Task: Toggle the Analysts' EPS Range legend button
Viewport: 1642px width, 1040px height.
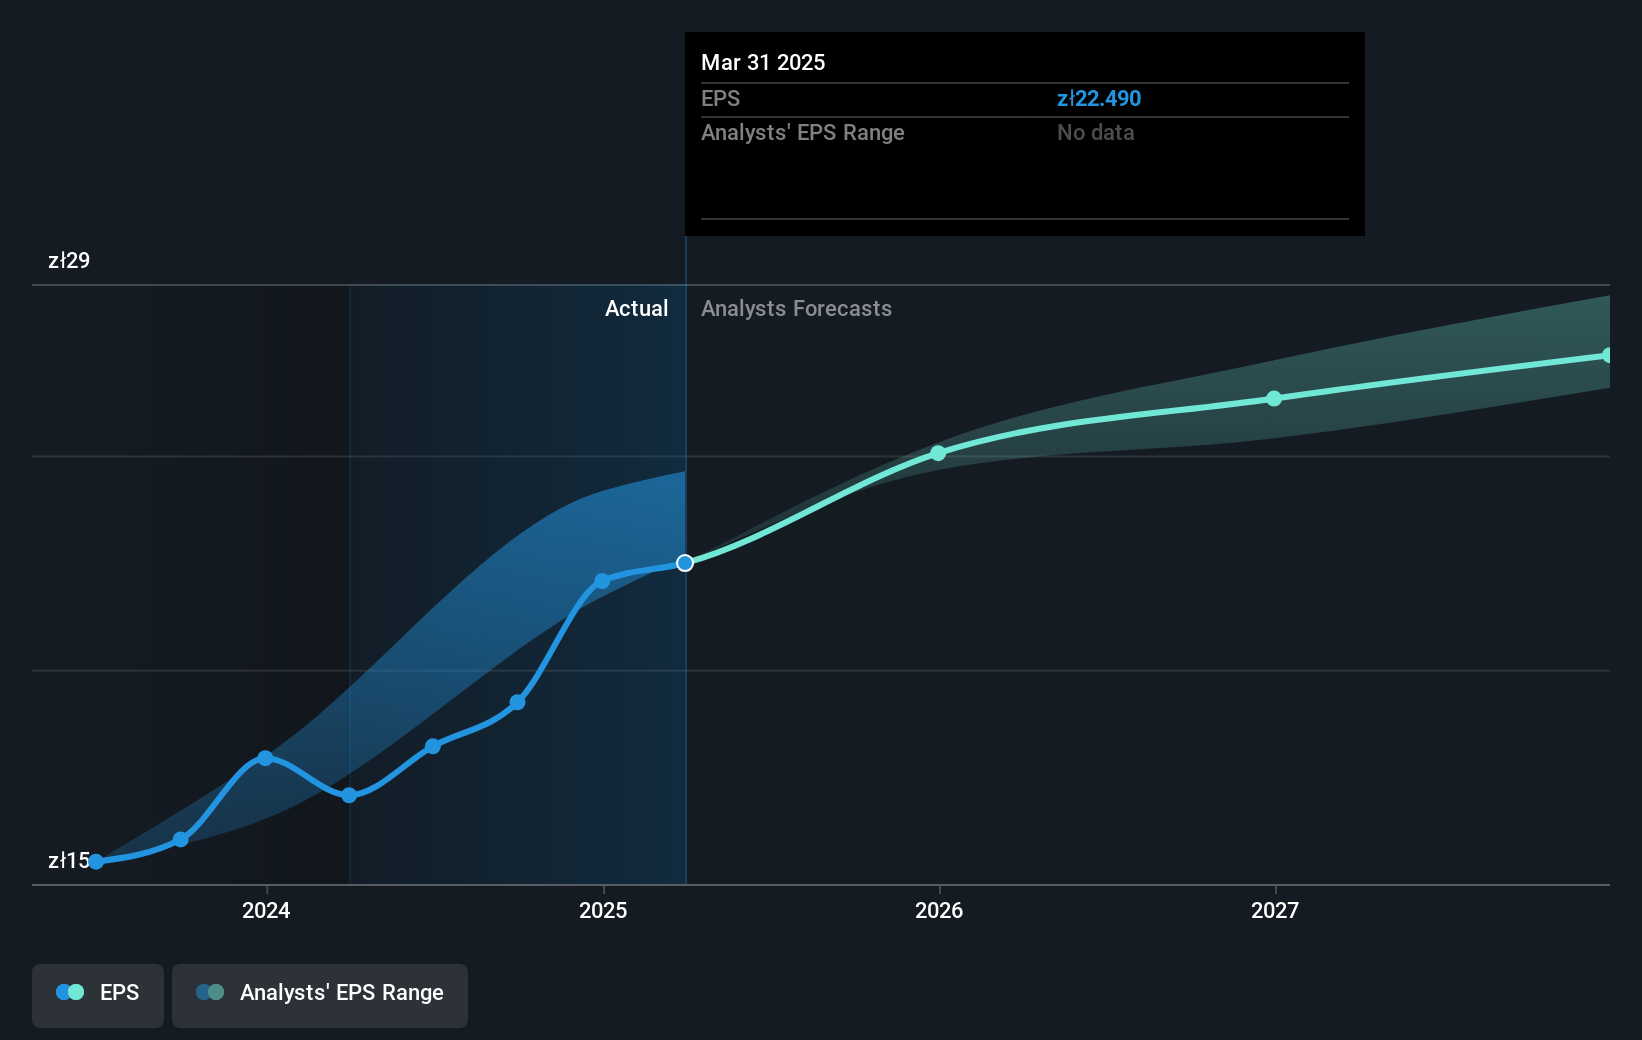Action: pyautogui.click(x=320, y=995)
